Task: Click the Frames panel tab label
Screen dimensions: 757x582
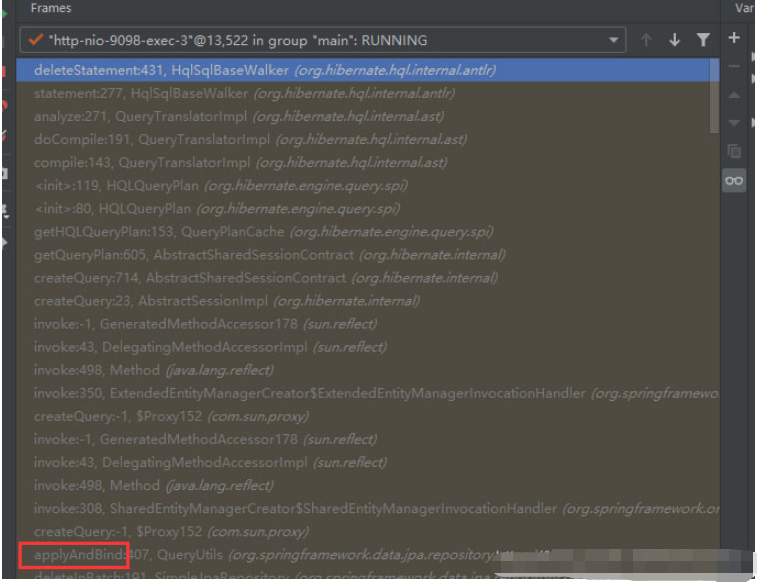Action: [51, 8]
